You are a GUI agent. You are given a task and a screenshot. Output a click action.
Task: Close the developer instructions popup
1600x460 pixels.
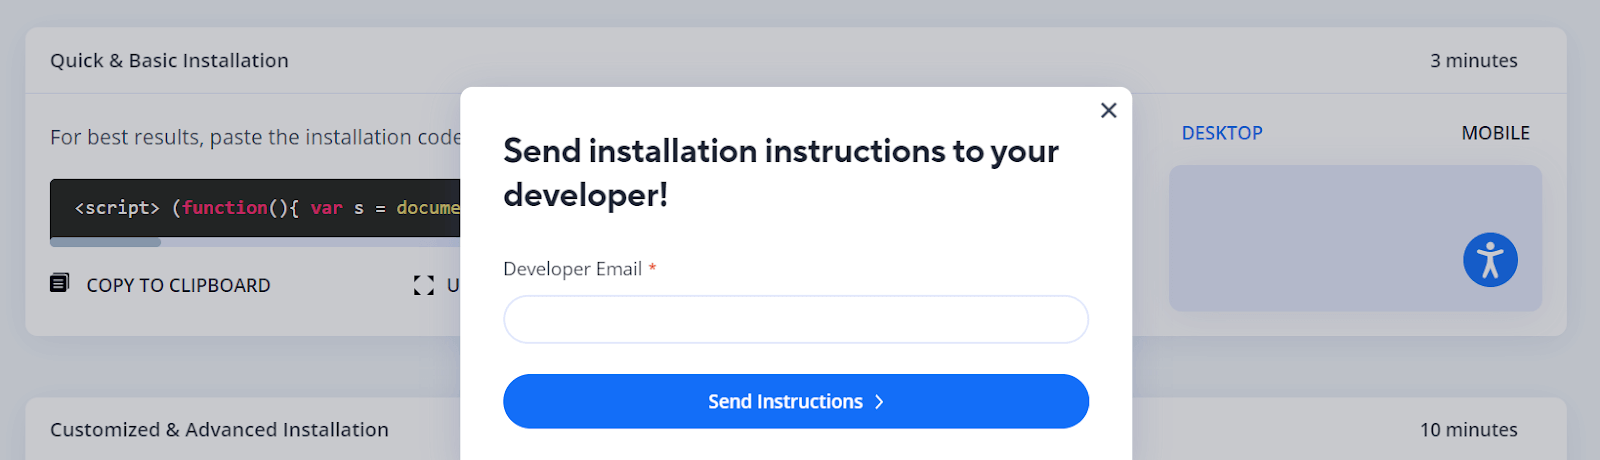(x=1108, y=110)
